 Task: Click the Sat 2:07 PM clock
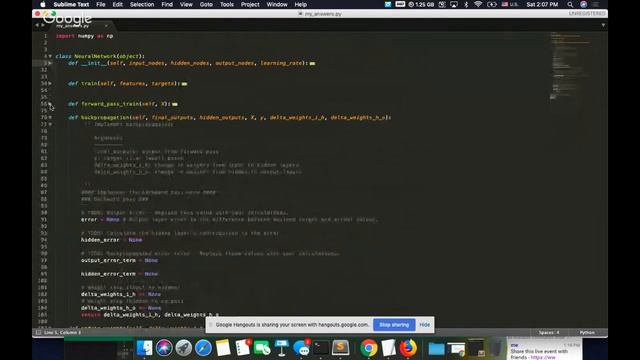click(542, 4)
